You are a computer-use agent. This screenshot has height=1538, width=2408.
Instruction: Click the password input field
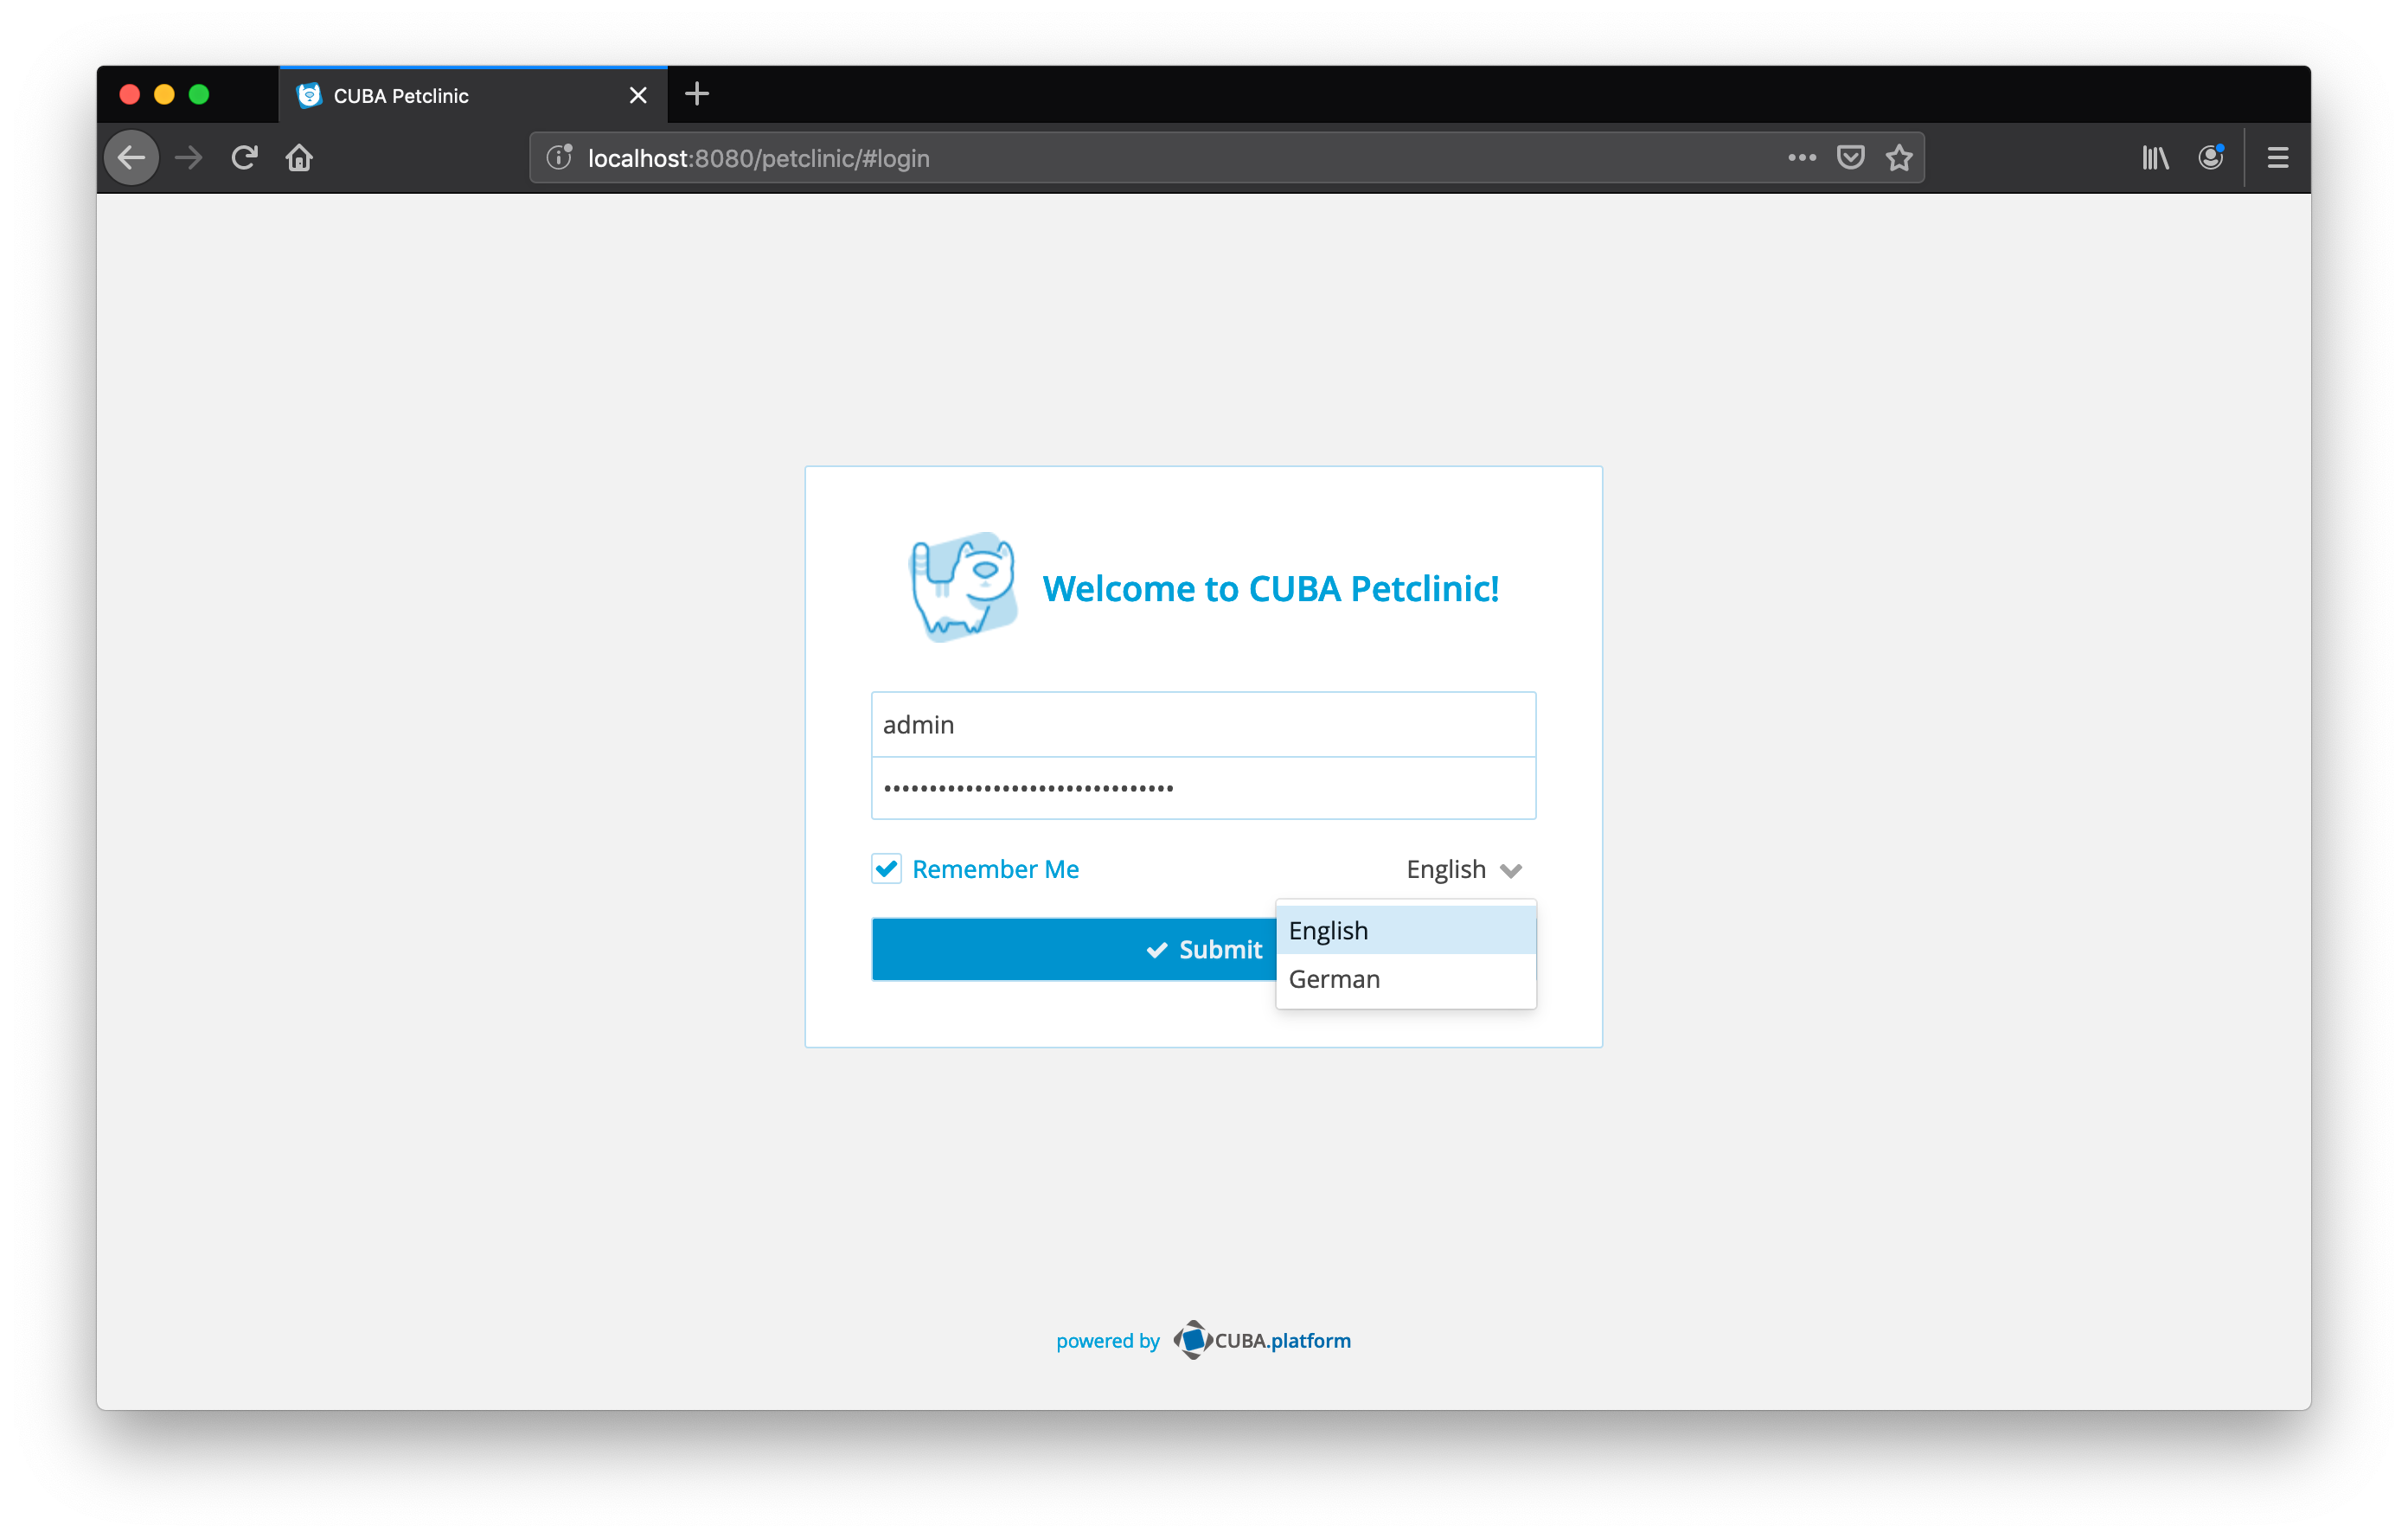[x=1203, y=788]
